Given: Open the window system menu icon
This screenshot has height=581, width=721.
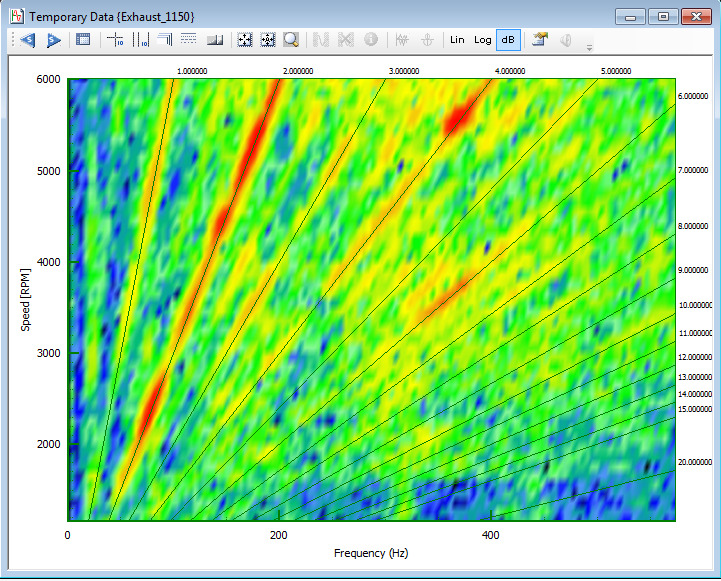Looking at the screenshot, I should 16,16.
